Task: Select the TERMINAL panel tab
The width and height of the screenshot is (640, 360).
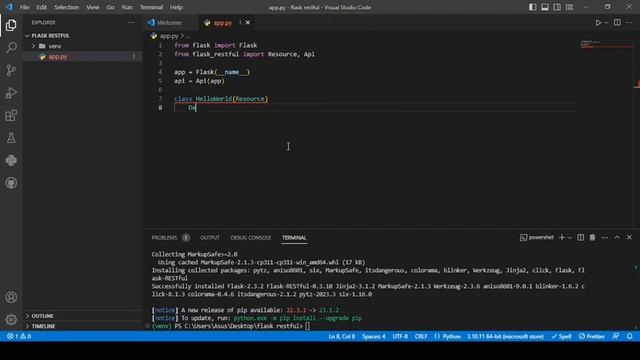Action: (x=294, y=238)
